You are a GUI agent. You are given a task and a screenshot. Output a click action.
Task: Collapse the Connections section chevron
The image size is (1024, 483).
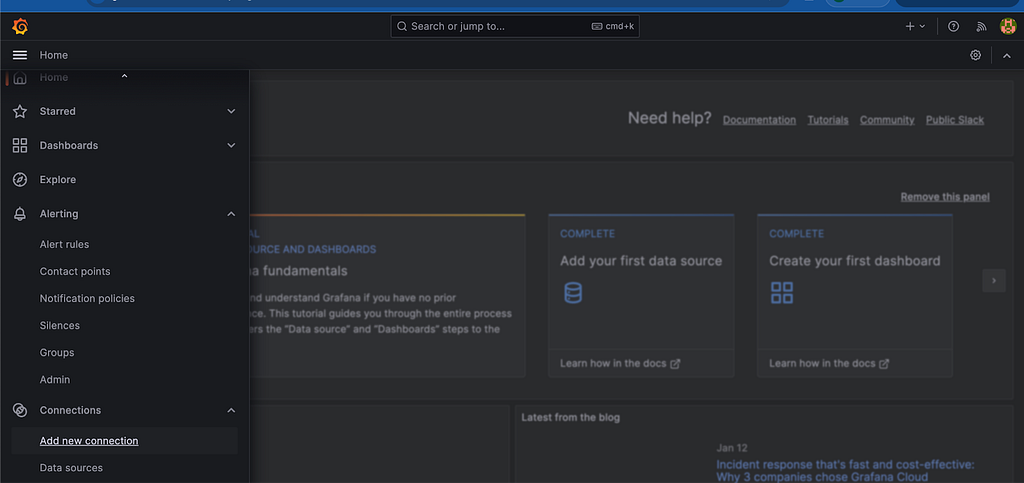(231, 411)
